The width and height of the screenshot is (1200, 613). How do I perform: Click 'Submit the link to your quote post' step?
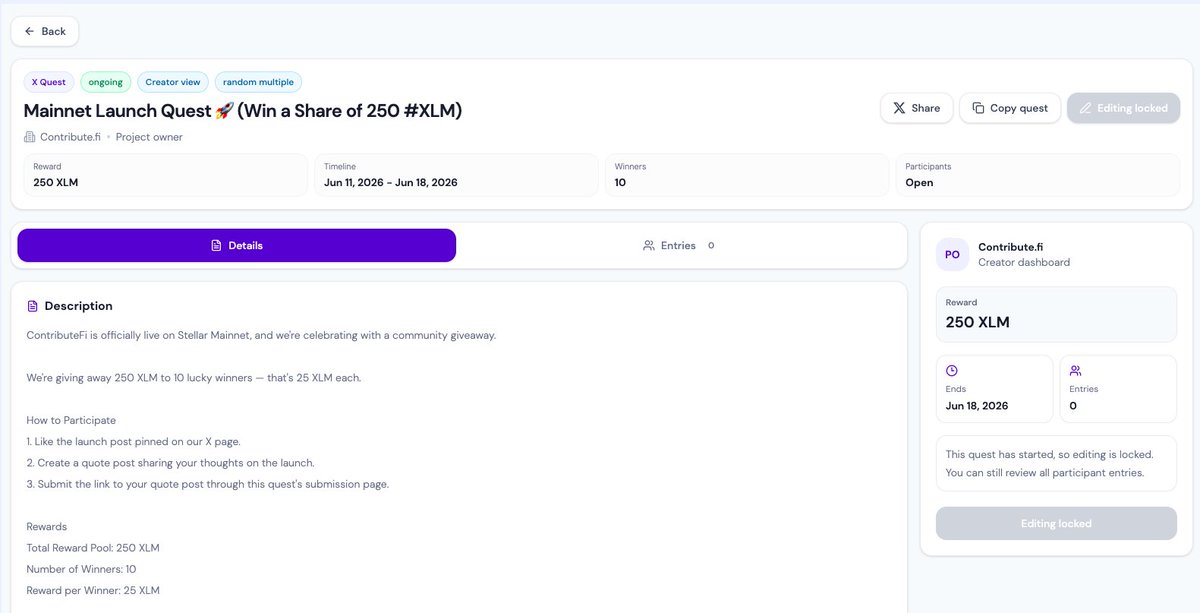[208, 484]
